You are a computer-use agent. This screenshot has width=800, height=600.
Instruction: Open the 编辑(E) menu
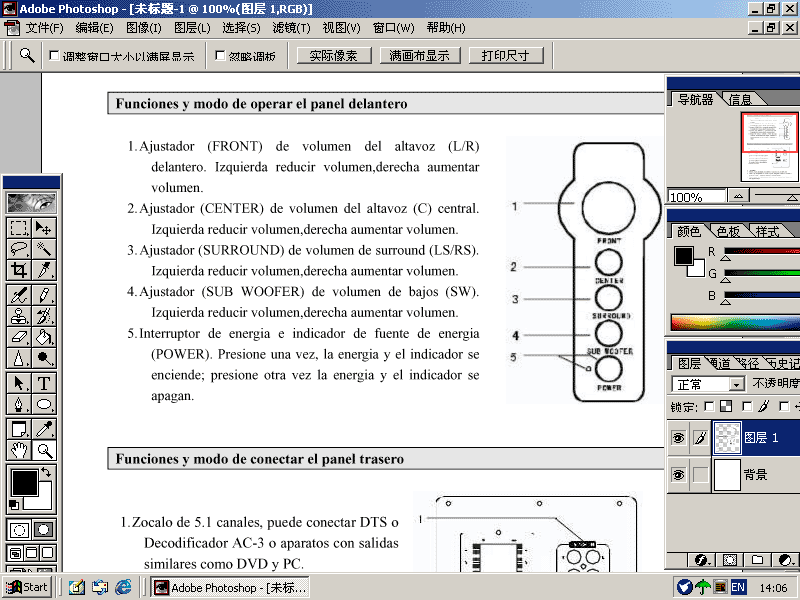[x=94, y=28]
